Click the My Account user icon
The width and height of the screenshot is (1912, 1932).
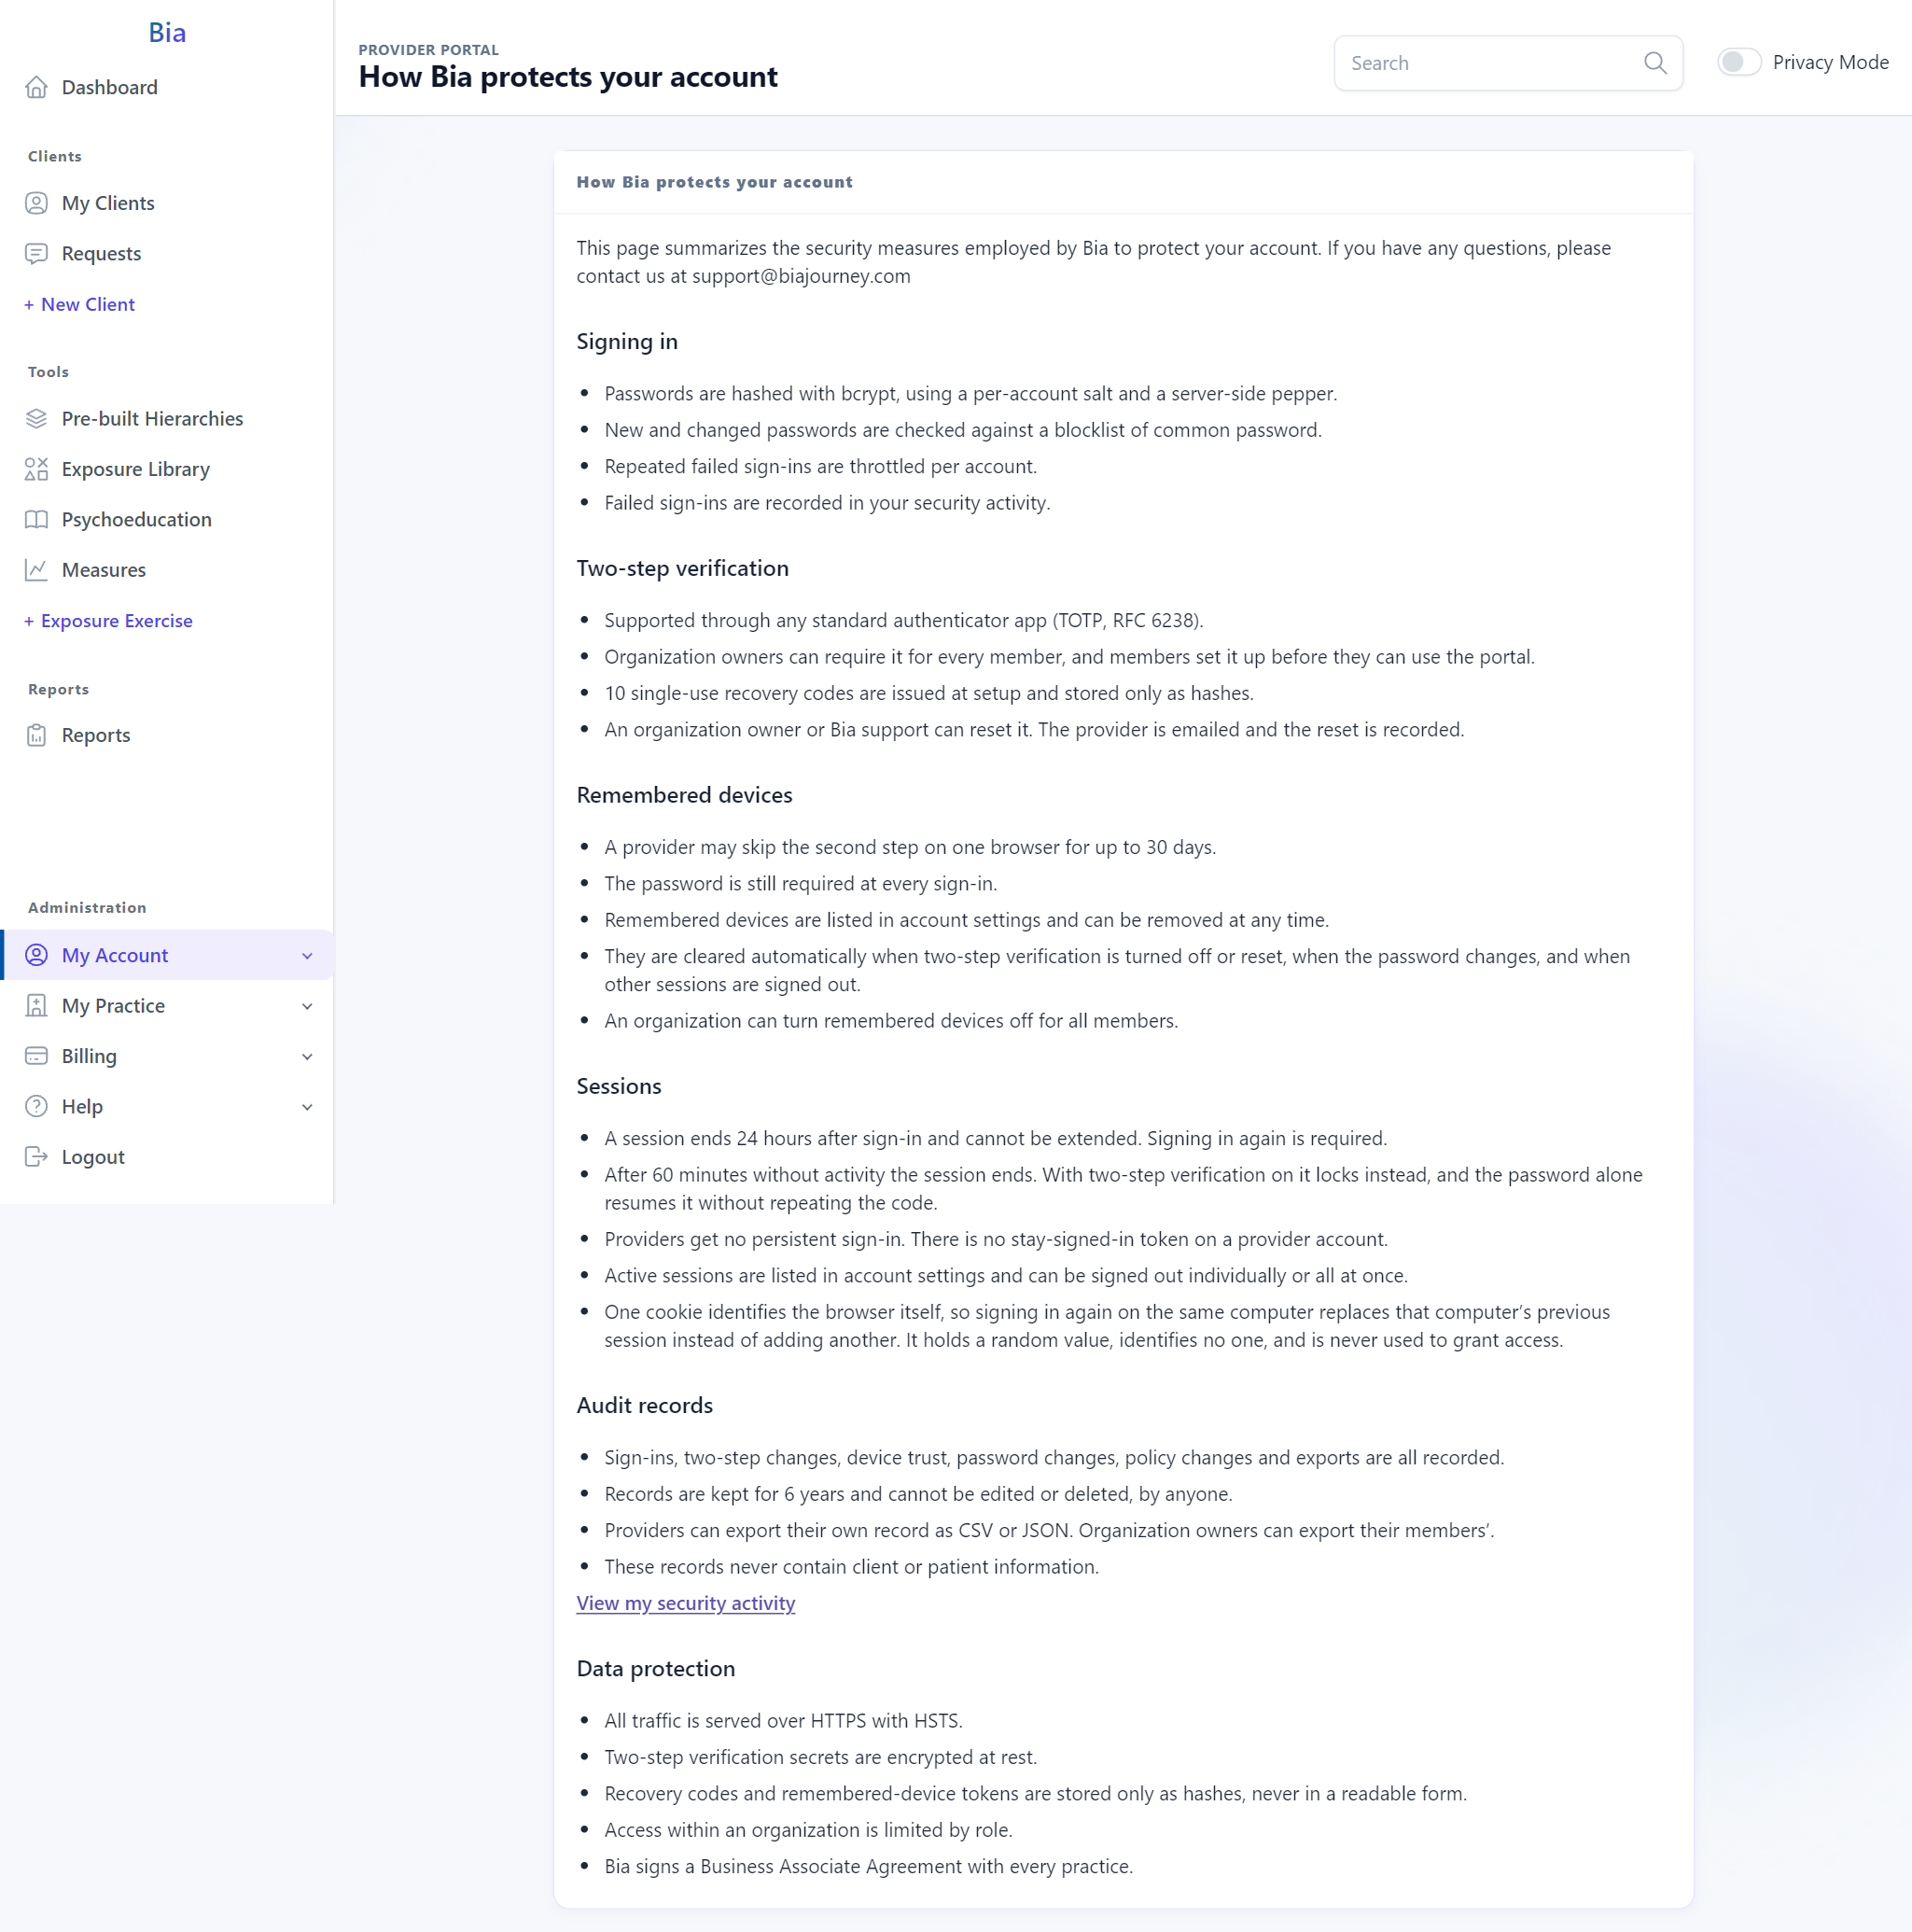[36, 955]
